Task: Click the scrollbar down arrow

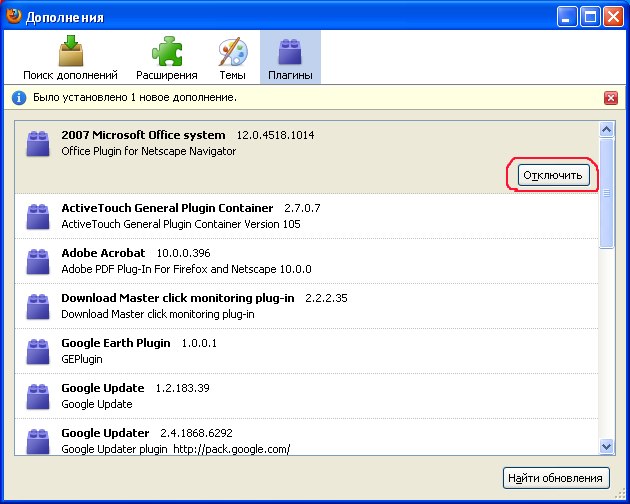Action: tap(606, 446)
